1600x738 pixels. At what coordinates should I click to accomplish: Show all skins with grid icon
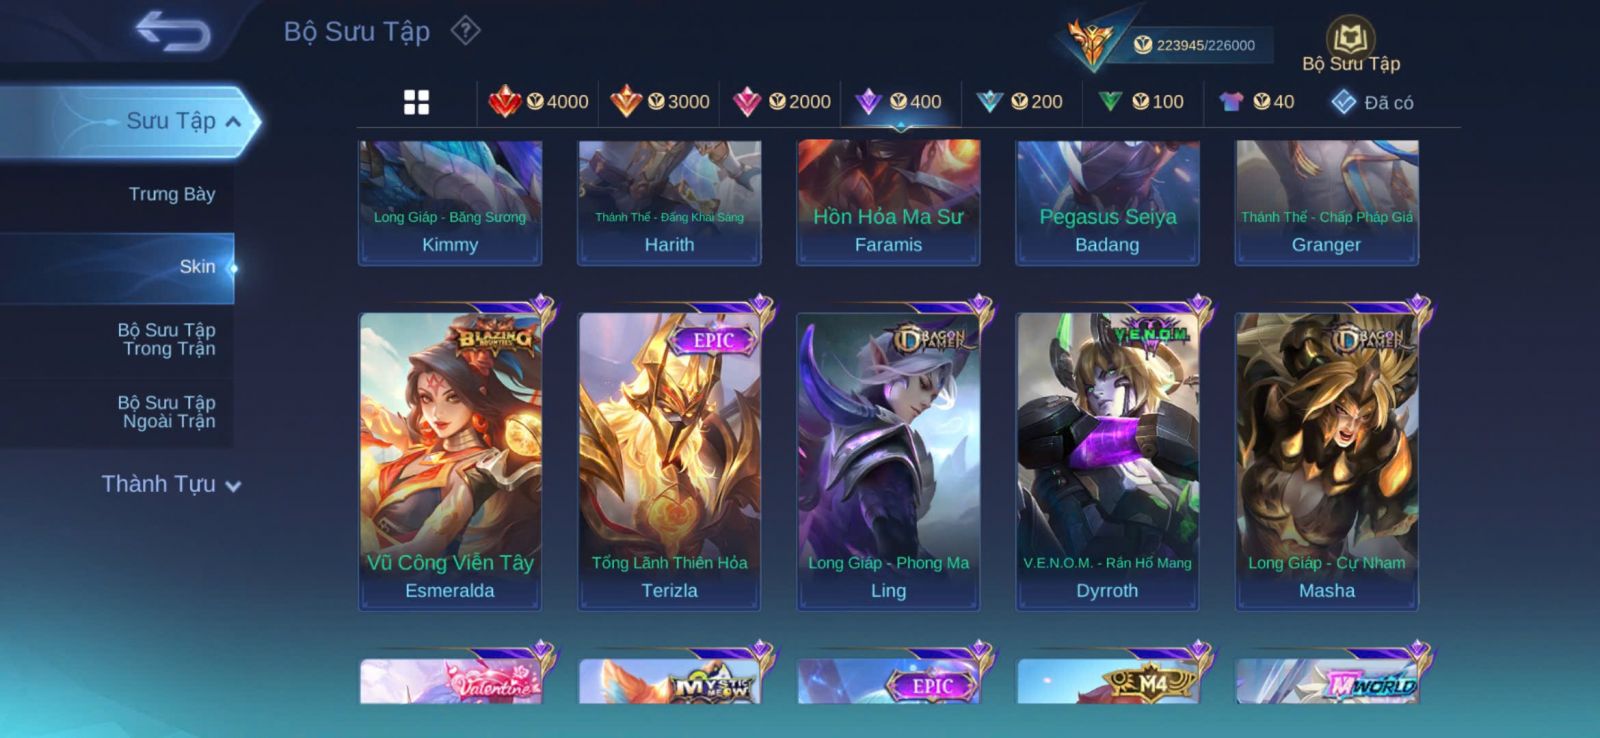coord(416,102)
